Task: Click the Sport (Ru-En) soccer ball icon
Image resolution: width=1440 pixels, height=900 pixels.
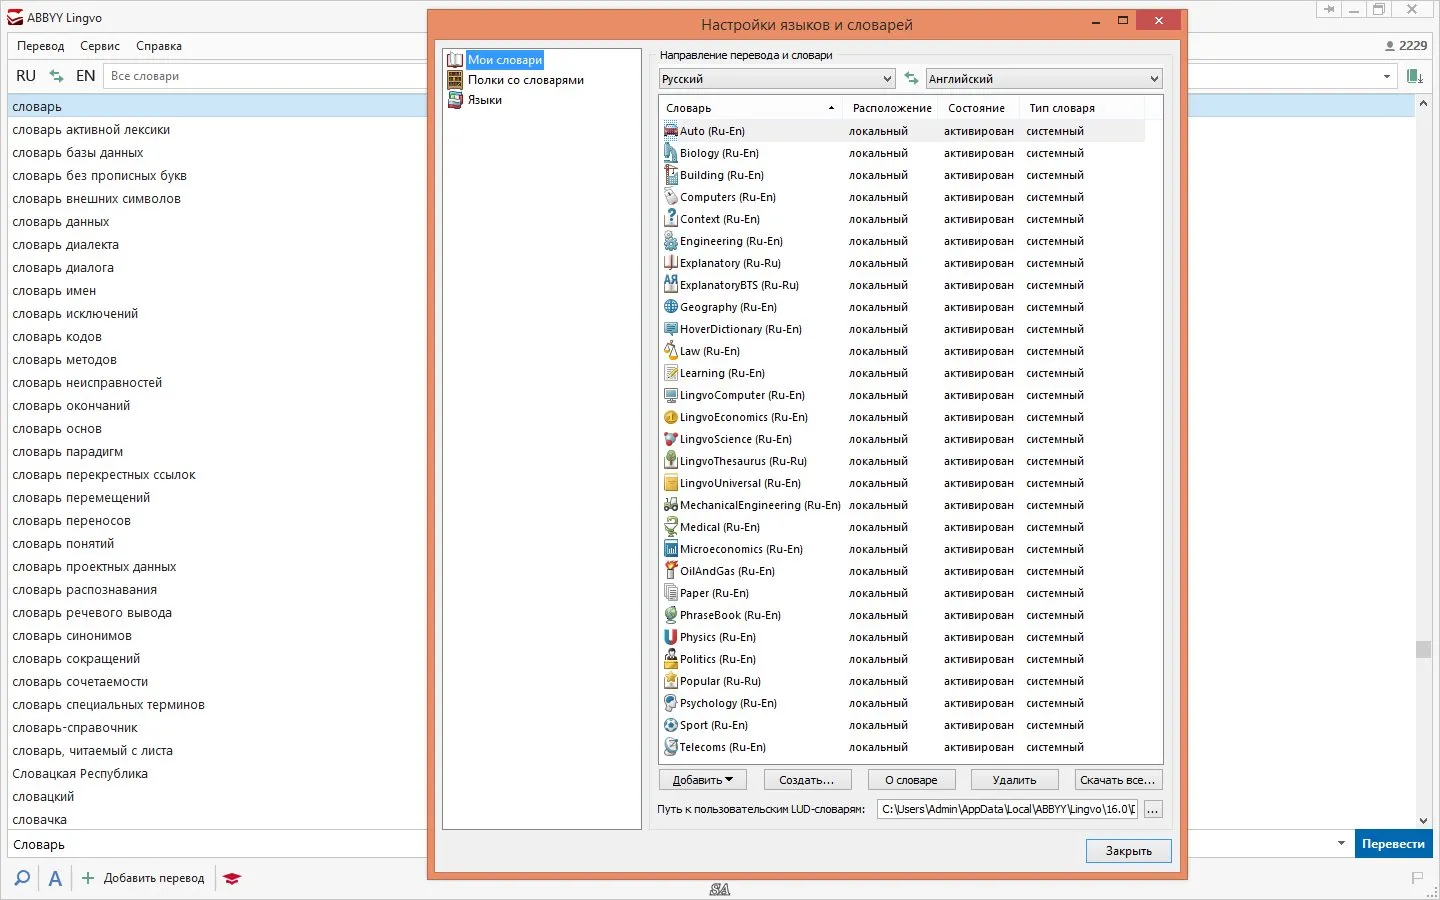Action: coord(671,724)
